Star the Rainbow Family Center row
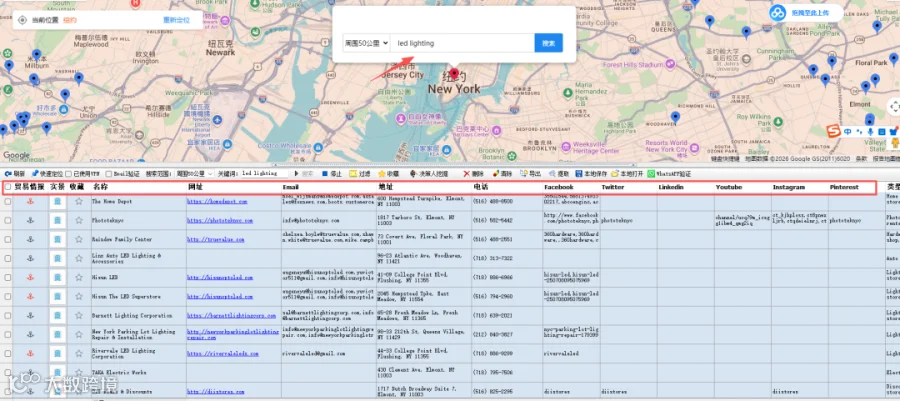This screenshot has height=401, width=900. coord(79,239)
